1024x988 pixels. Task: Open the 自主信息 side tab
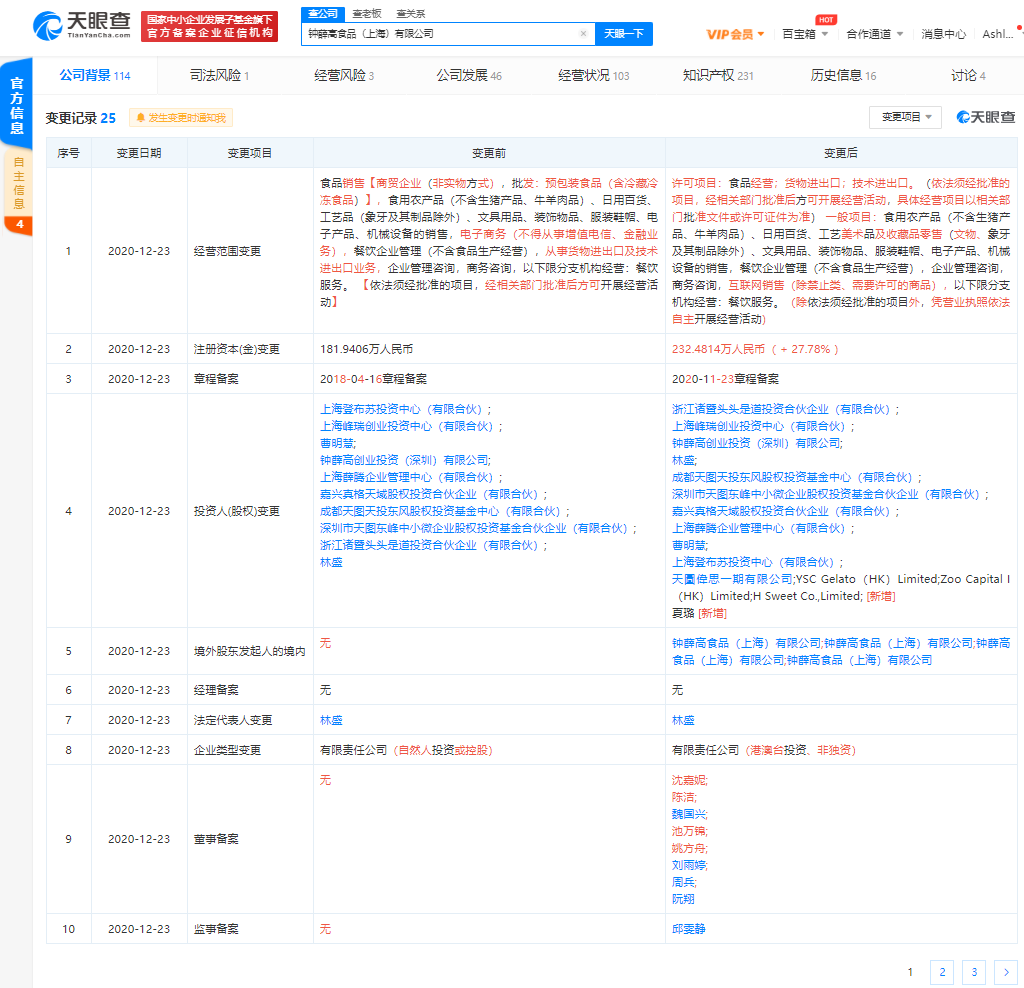tap(18, 184)
